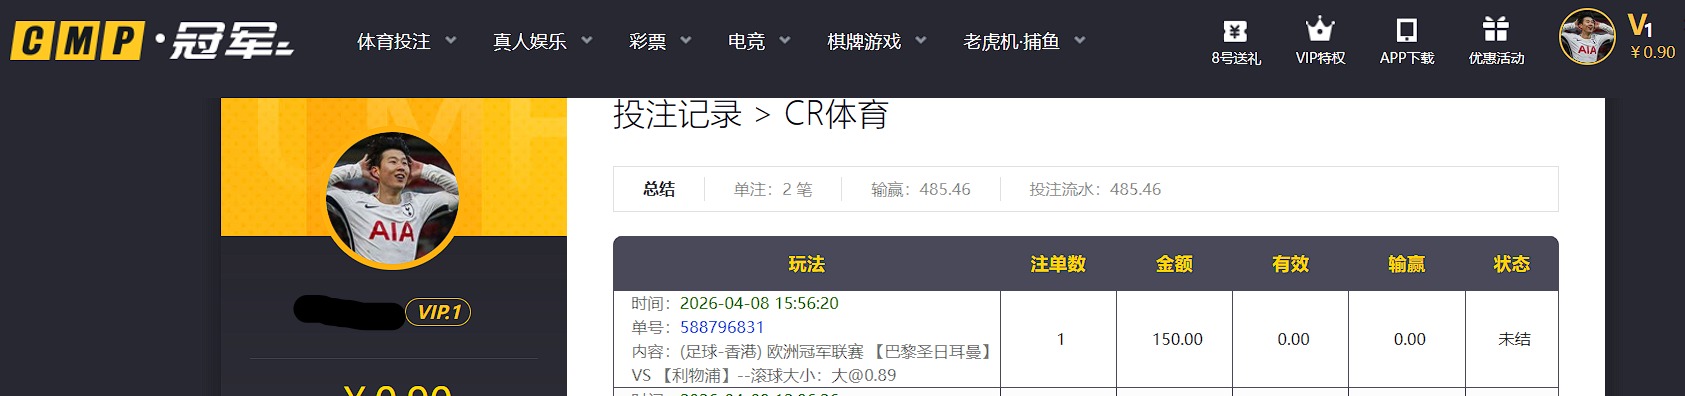Open the 彩票 menu

(x=648, y=41)
